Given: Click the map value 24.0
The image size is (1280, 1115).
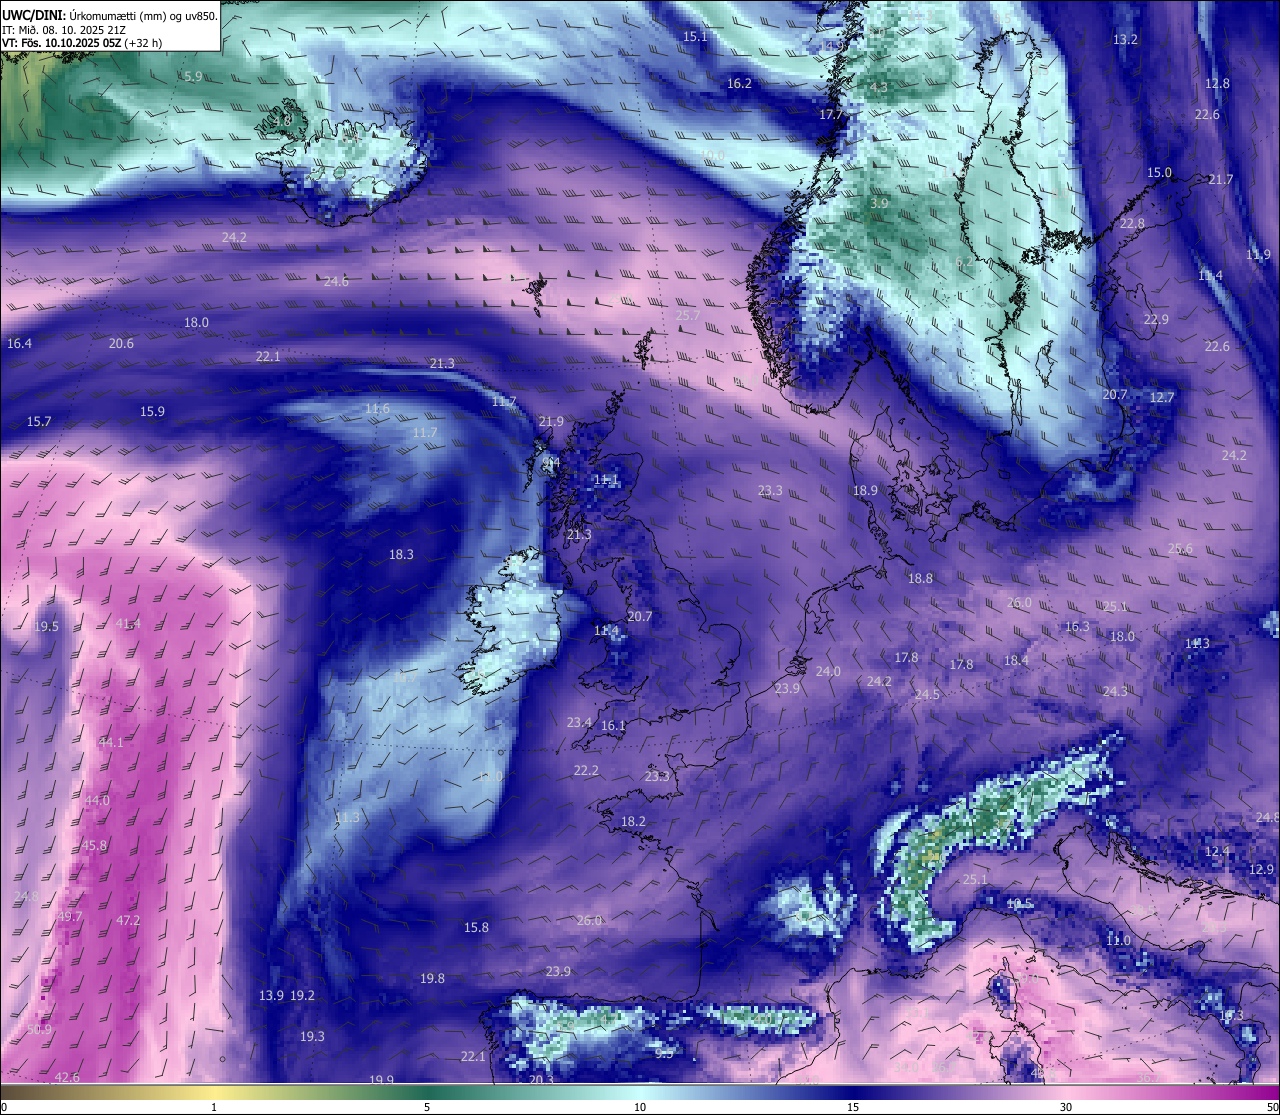Looking at the screenshot, I should [x=828, y=671].
